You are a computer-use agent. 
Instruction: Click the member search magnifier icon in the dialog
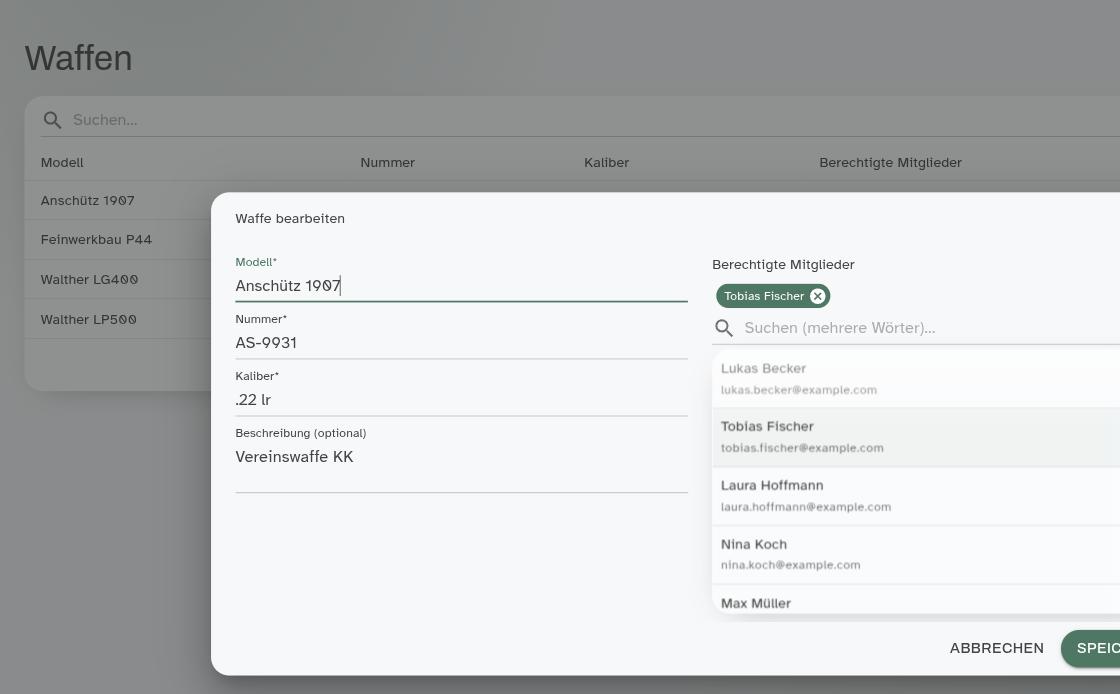tap(724, 328)
